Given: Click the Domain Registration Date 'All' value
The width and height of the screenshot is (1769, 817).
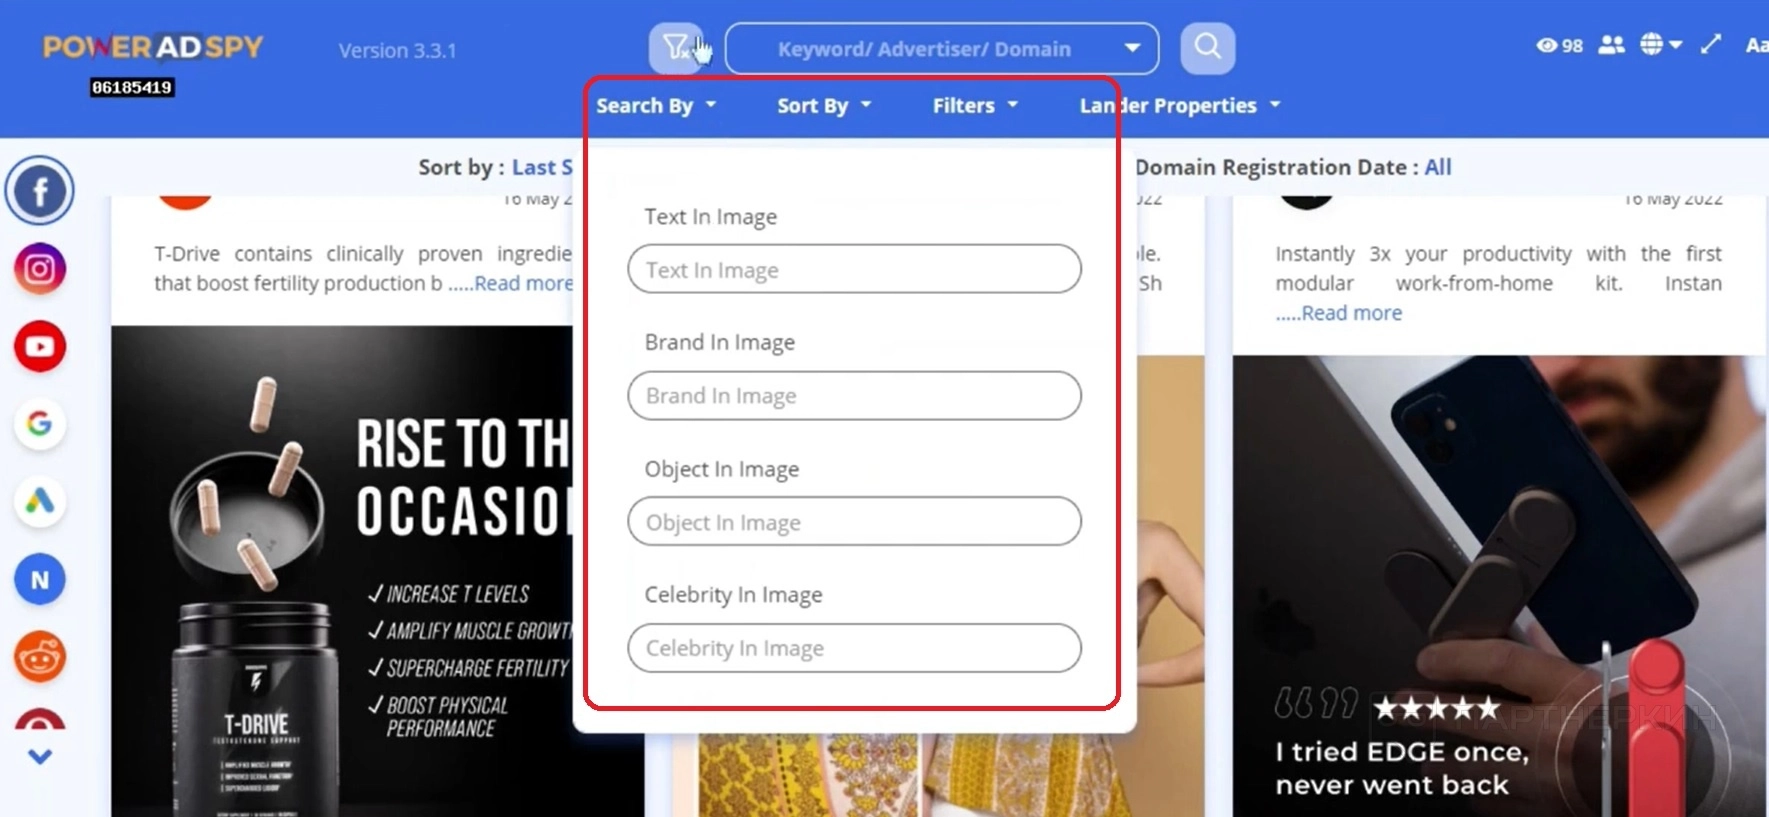Looking at the screenshot, I should pos(1438,167).
